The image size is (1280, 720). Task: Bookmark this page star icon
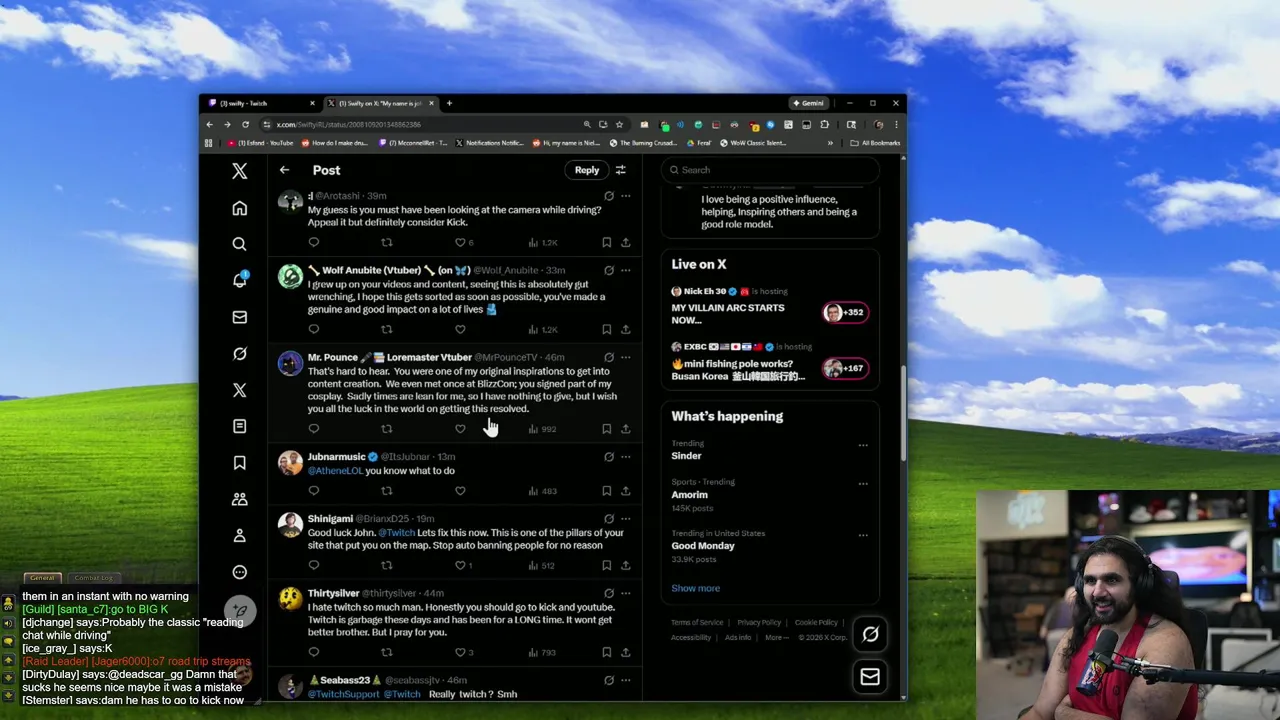click(620, 125)
